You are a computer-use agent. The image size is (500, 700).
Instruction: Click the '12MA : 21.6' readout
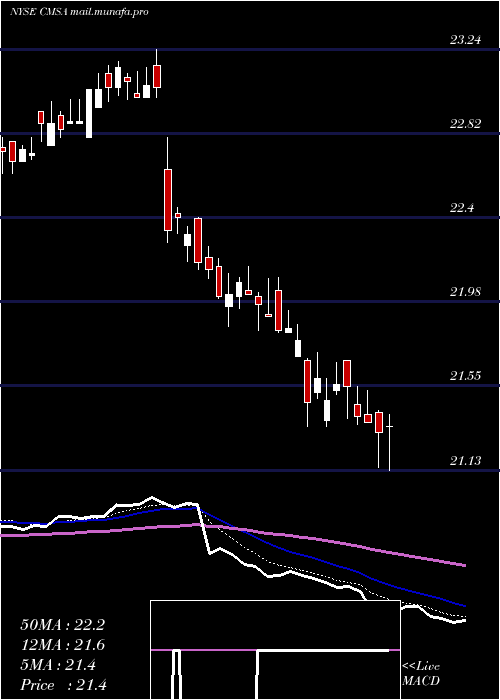tap(62, 645)
